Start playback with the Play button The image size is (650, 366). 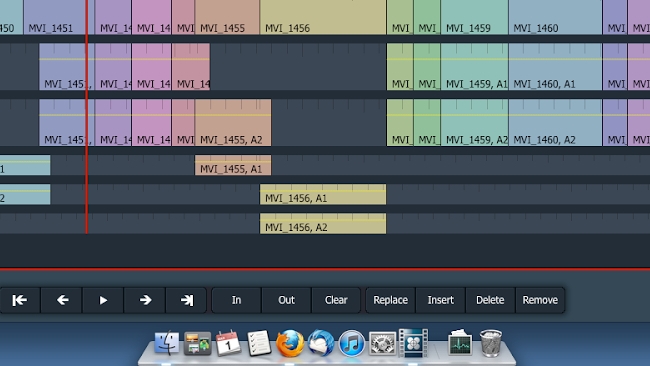[103, 300]
